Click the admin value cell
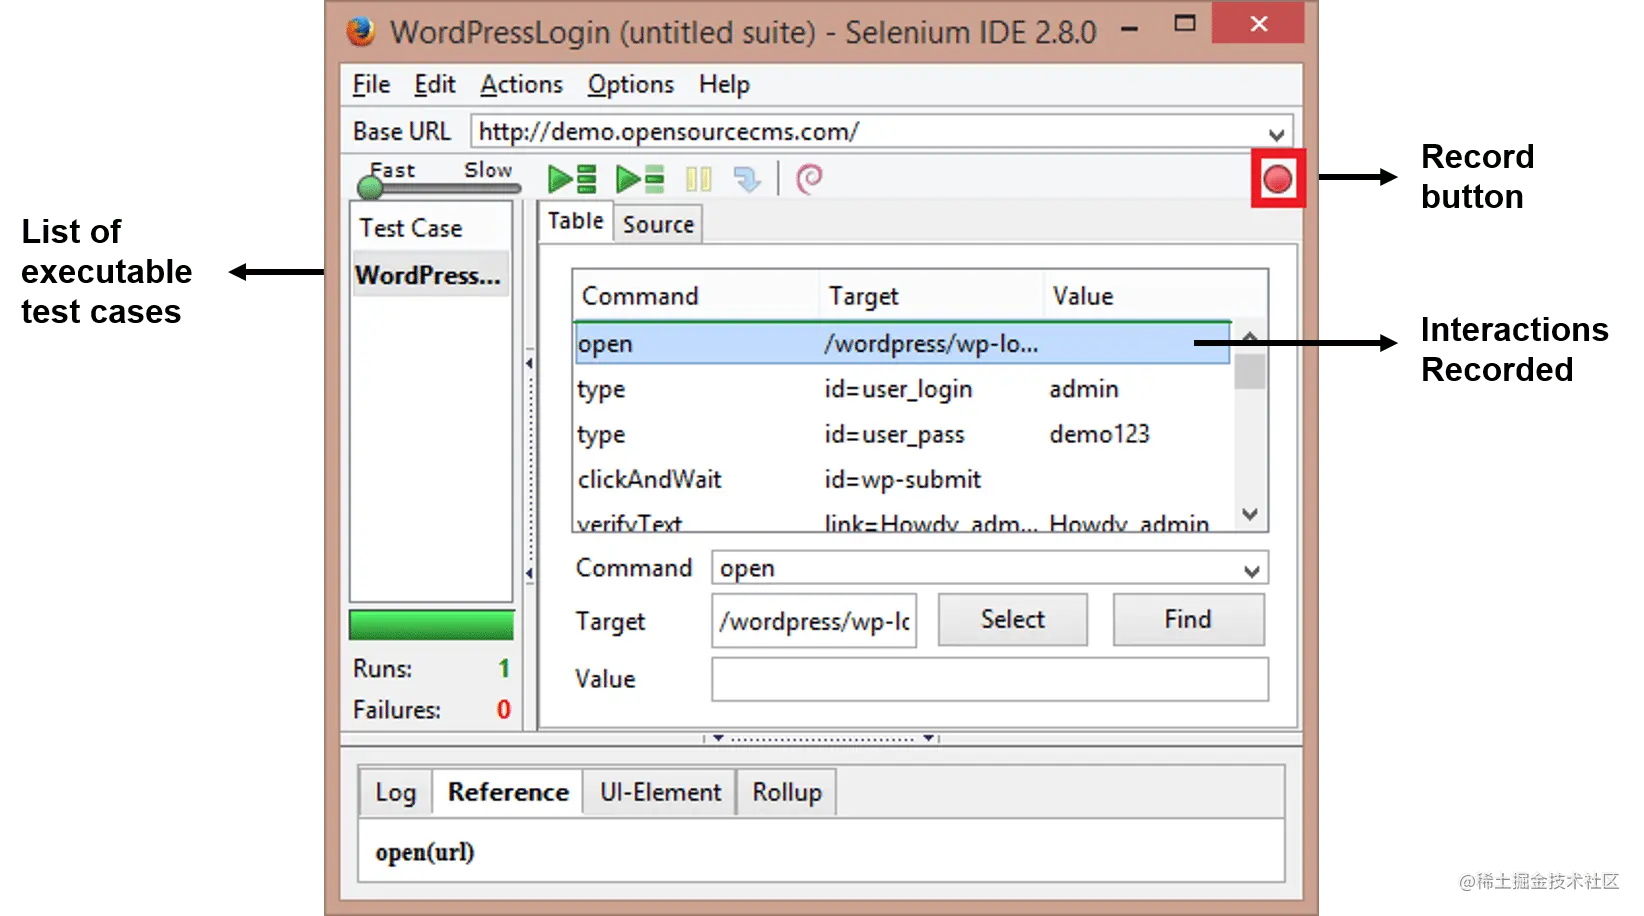 (x=1084, y=389)
